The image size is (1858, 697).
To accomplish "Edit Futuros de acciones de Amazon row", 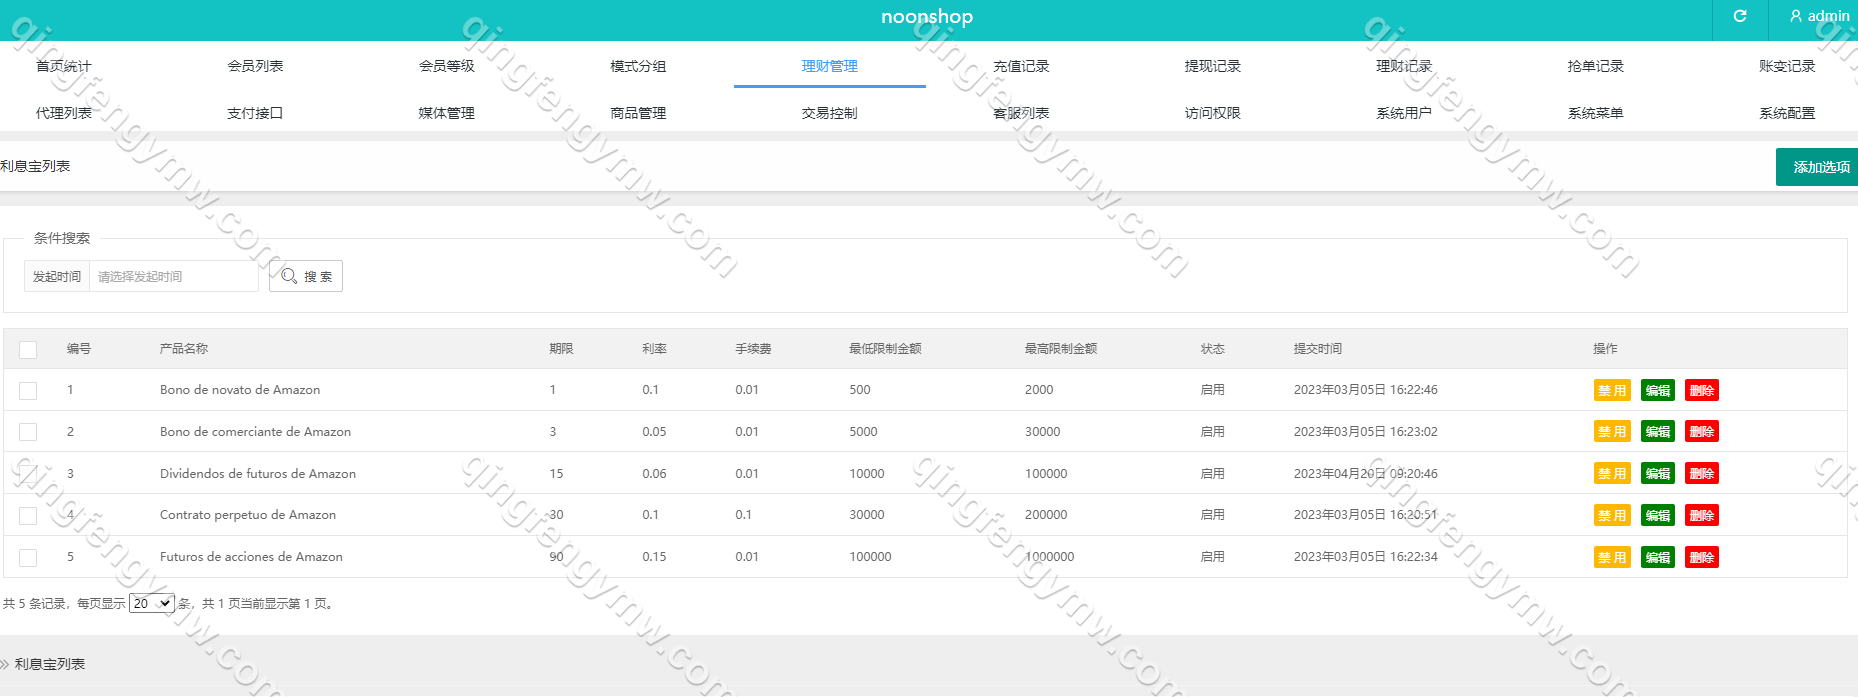I will [1658, 557].
